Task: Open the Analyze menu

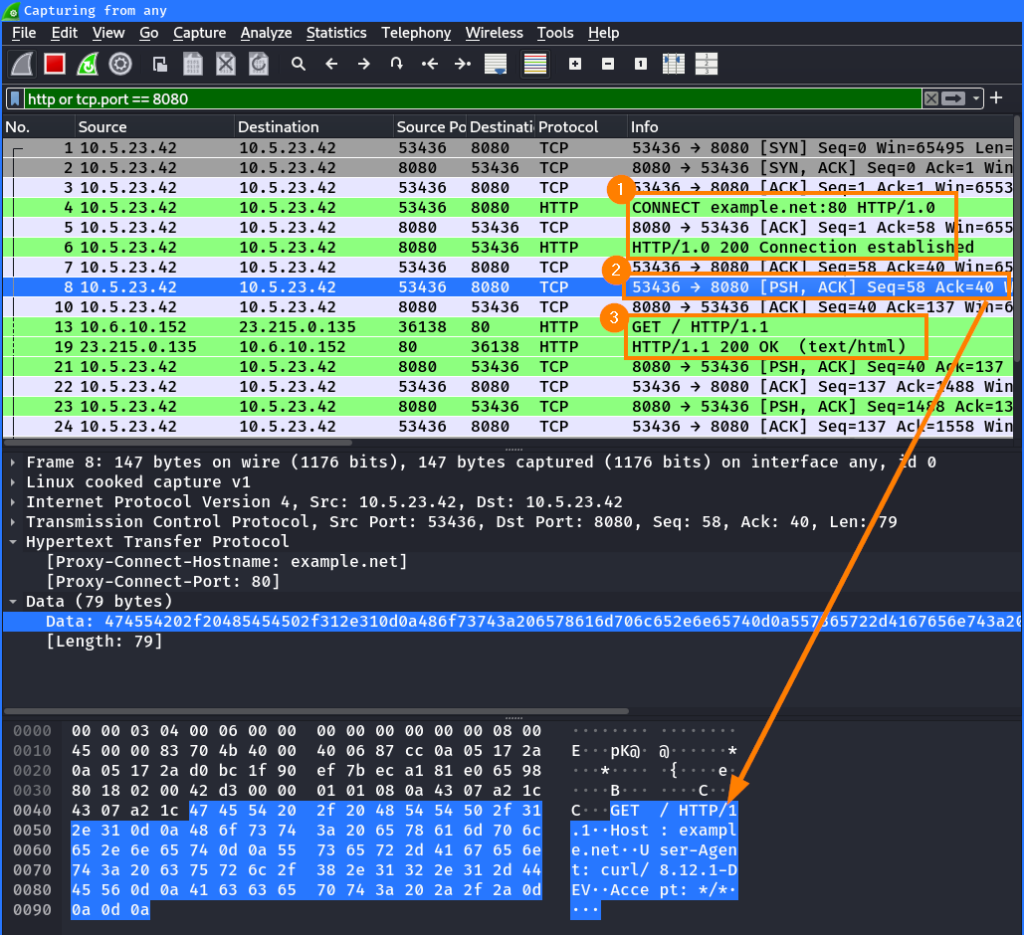Action: click(x=266, y=33)
